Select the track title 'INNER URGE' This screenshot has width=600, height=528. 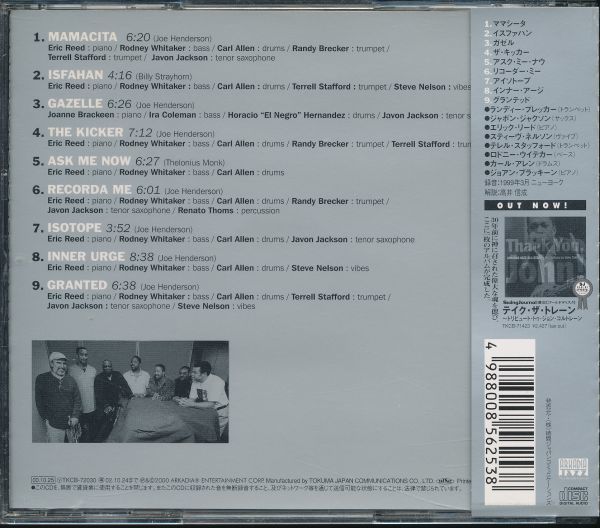click(86, 256)
